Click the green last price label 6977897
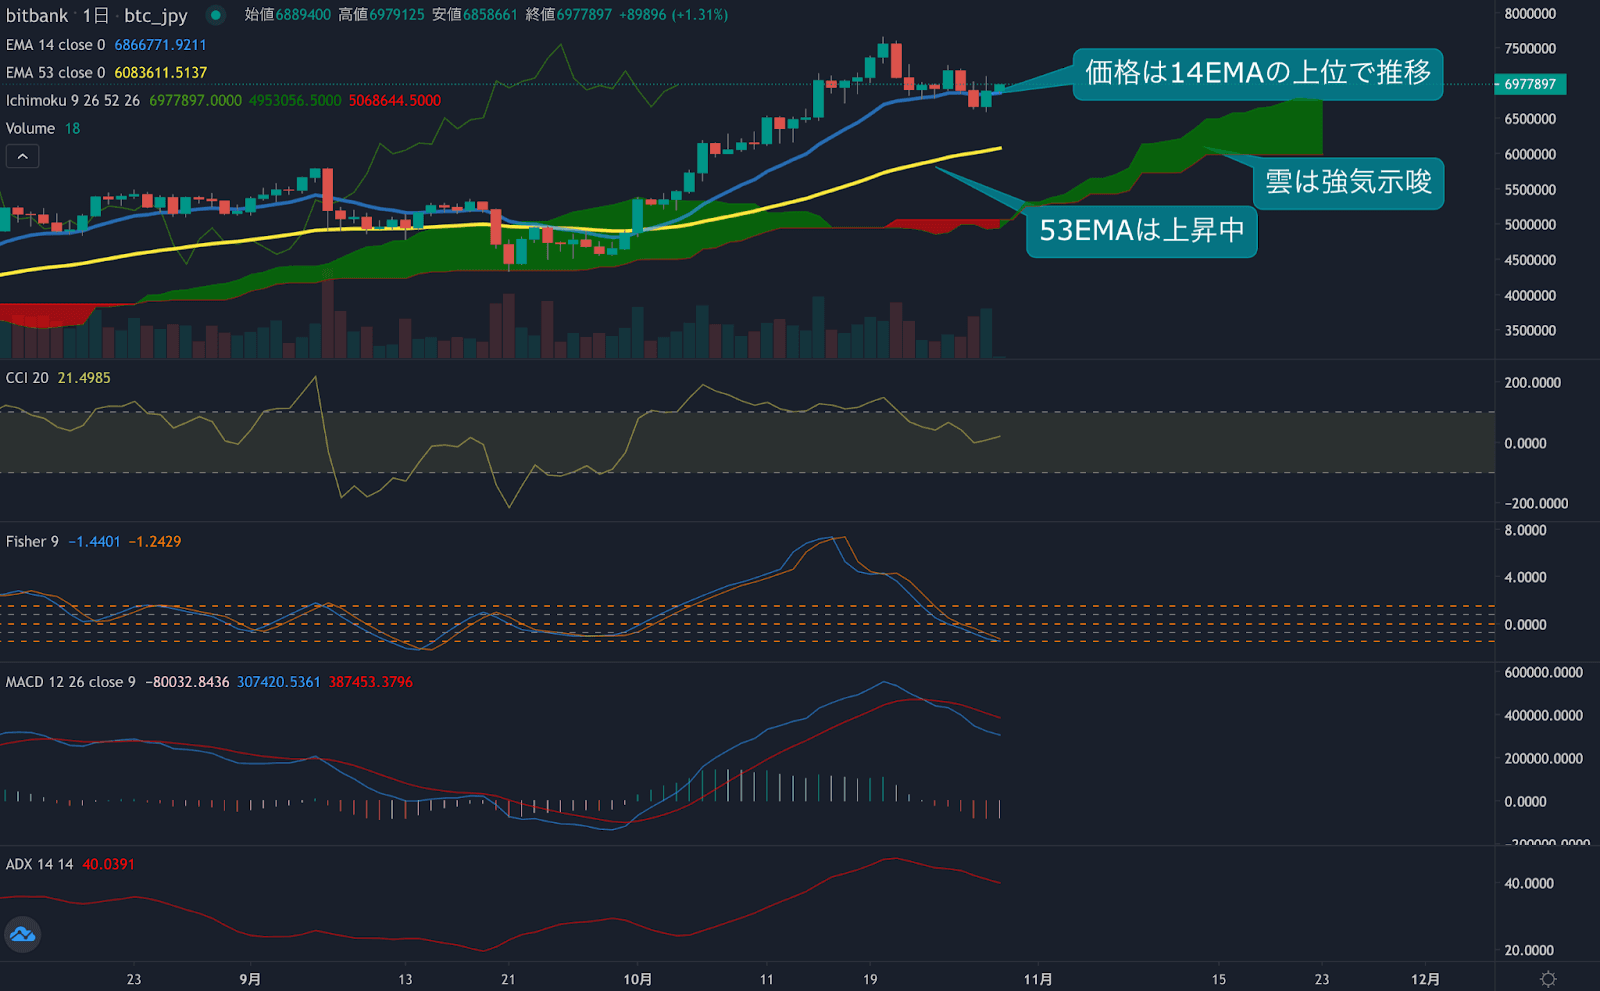Viewport: 1600px width, 991px height. click(1530, 85)
